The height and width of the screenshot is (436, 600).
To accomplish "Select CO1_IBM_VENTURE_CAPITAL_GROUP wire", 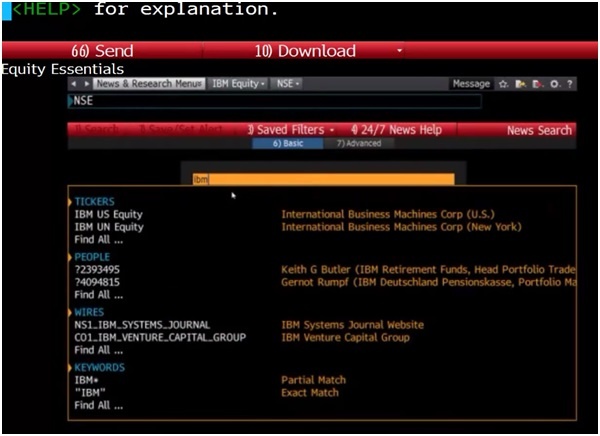I will pos(160,338).
